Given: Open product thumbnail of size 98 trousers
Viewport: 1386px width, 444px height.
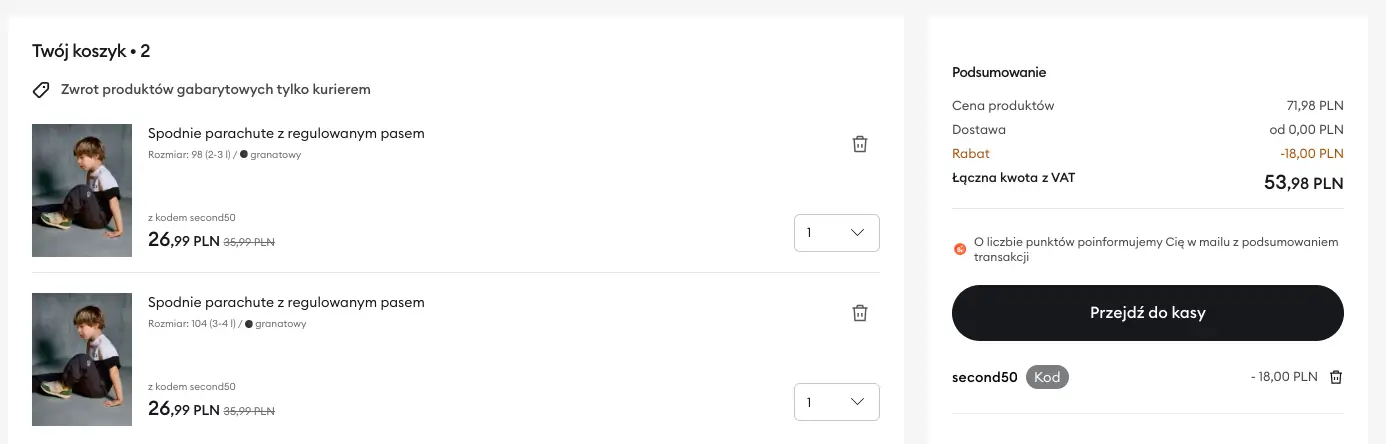Looking at the screenshot, I should [82, 190].
